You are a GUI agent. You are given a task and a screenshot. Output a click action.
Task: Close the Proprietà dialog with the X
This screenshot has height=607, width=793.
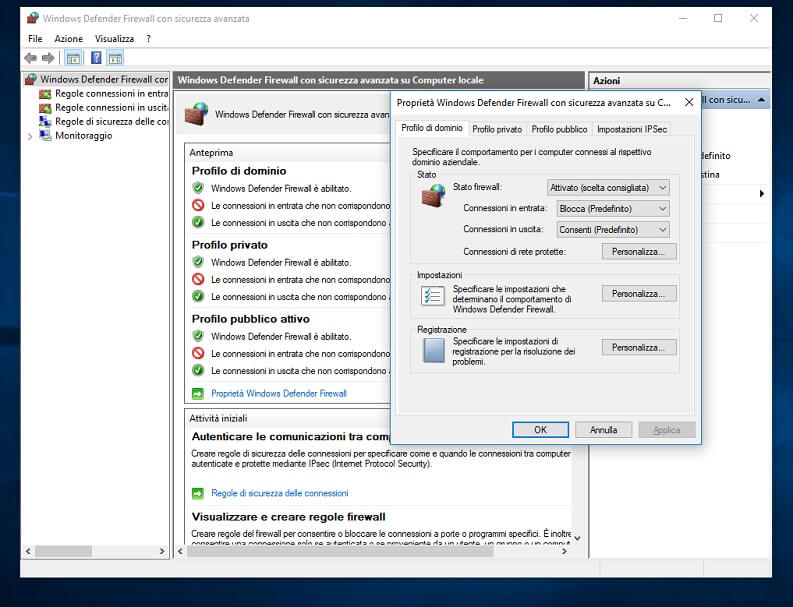(x=689, y=102)
